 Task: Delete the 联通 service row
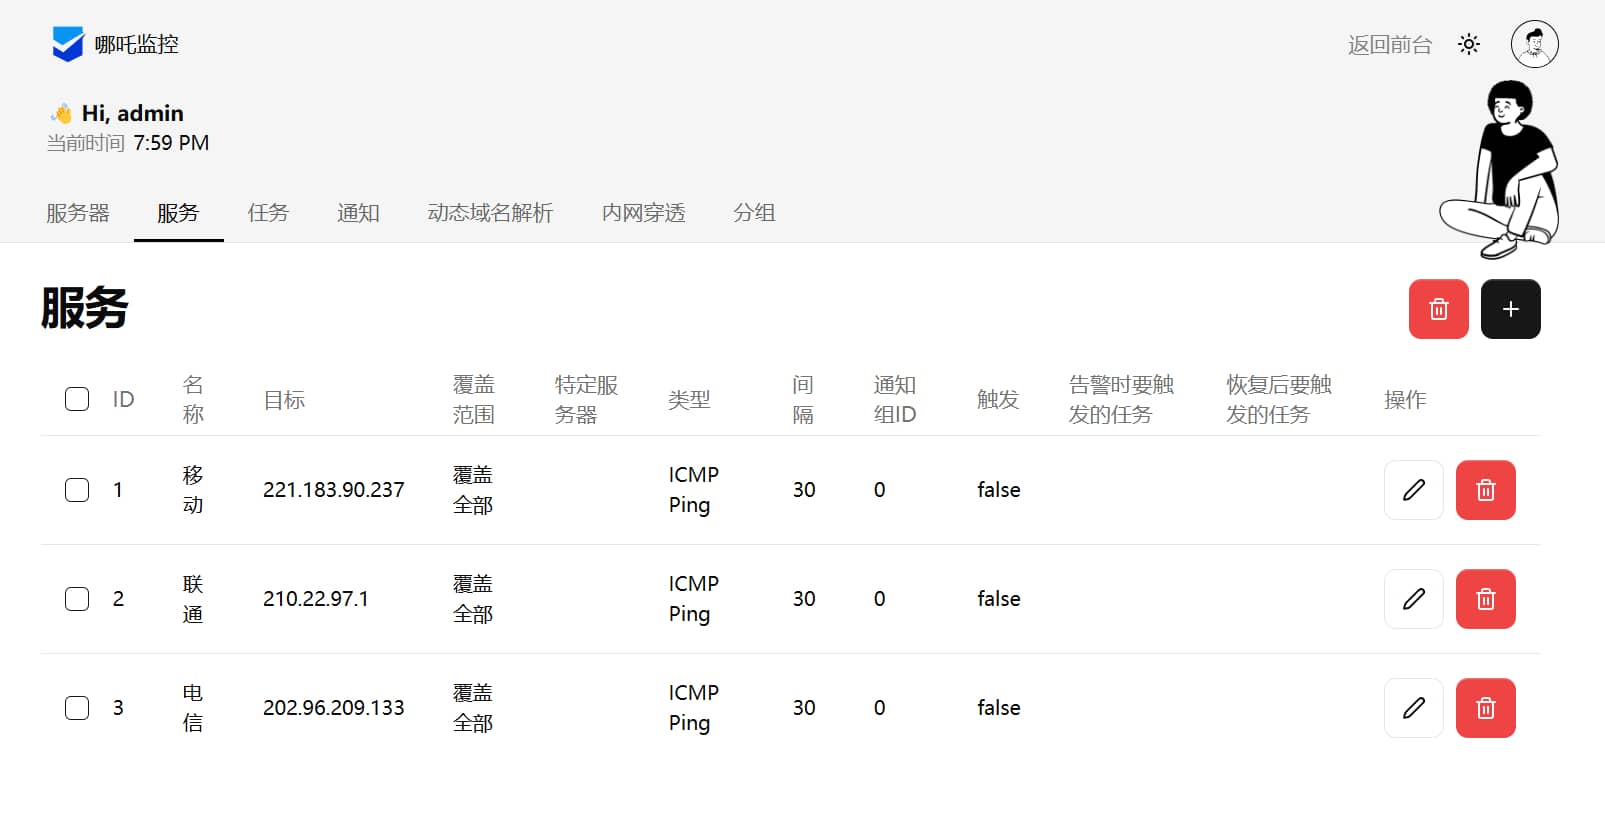pyautogui.click(x=1485, y=599)
